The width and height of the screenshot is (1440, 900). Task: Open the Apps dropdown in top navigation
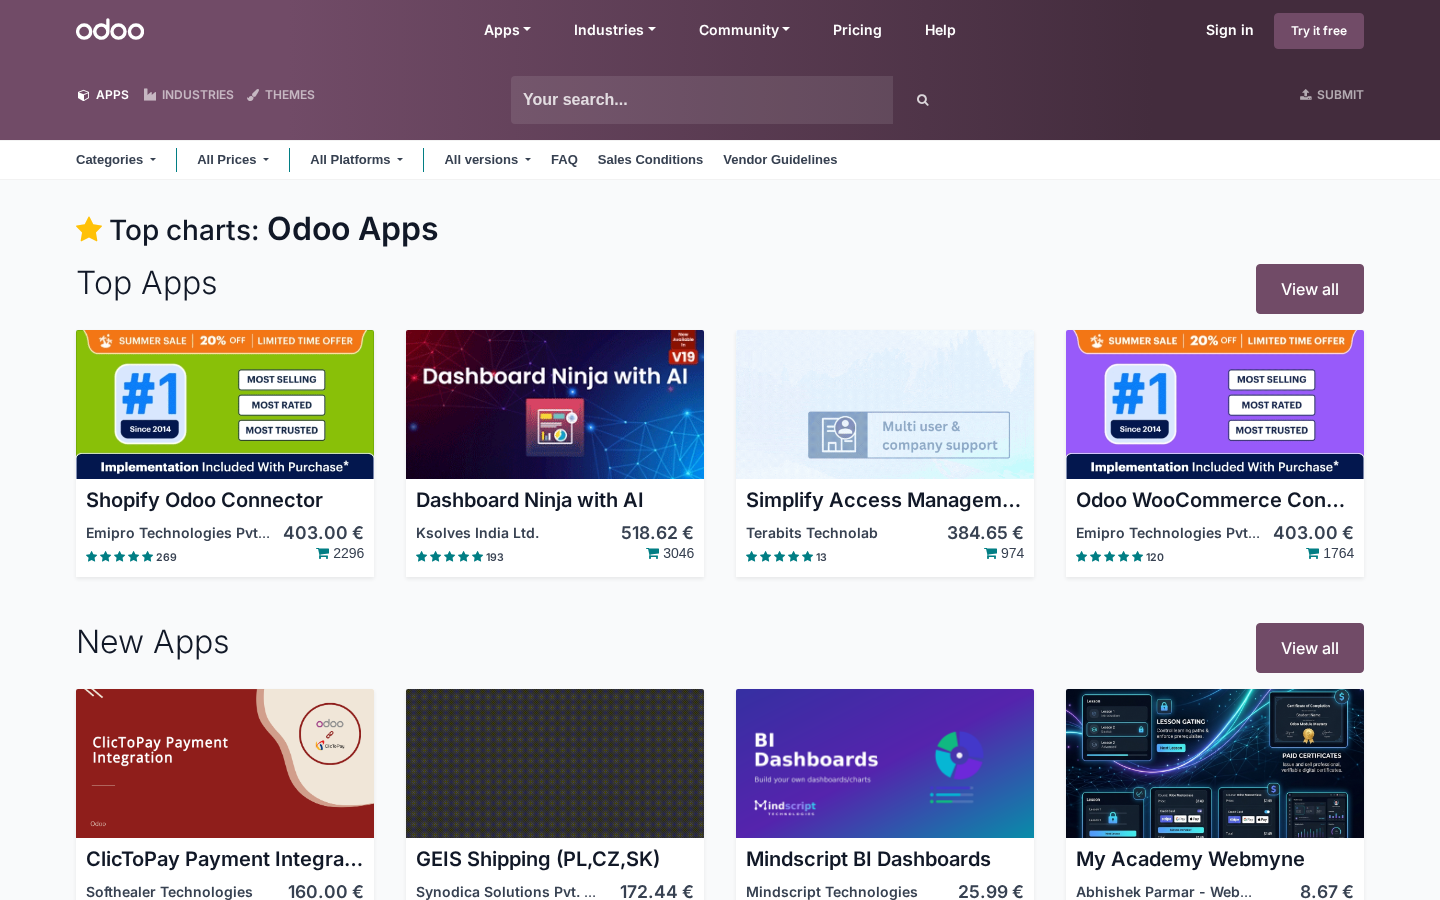click(507, 30)
